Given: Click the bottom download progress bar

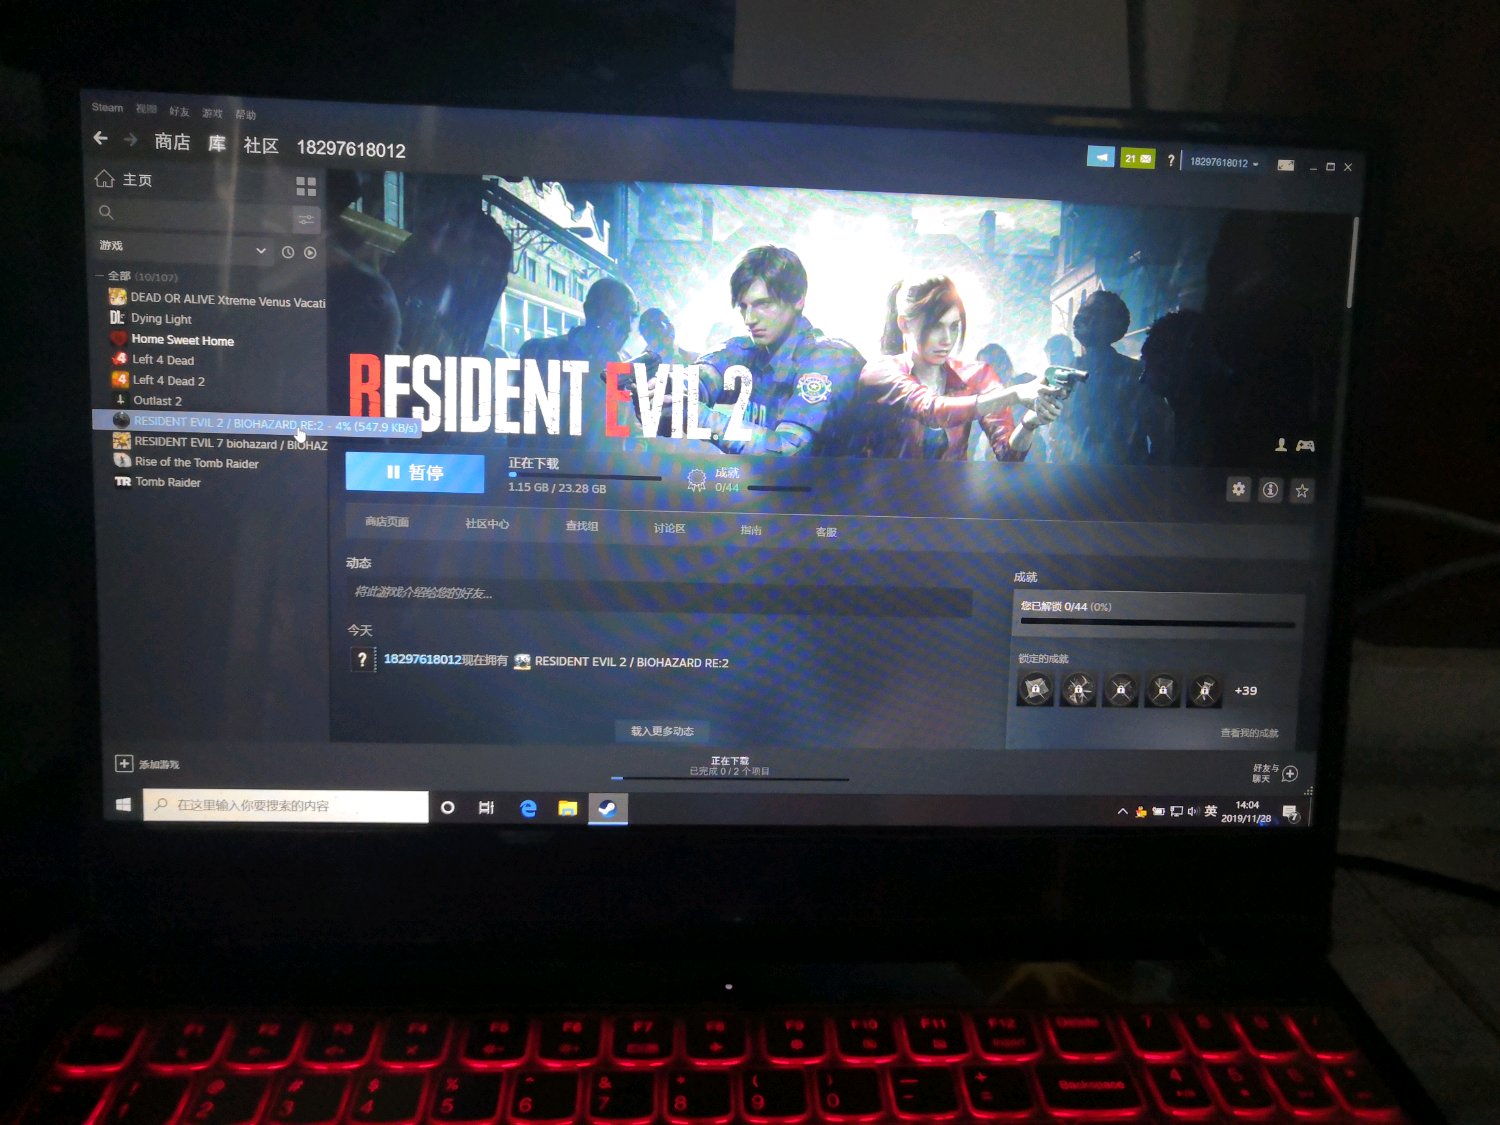Looking at the screenshot, I should tap(730, 778).
